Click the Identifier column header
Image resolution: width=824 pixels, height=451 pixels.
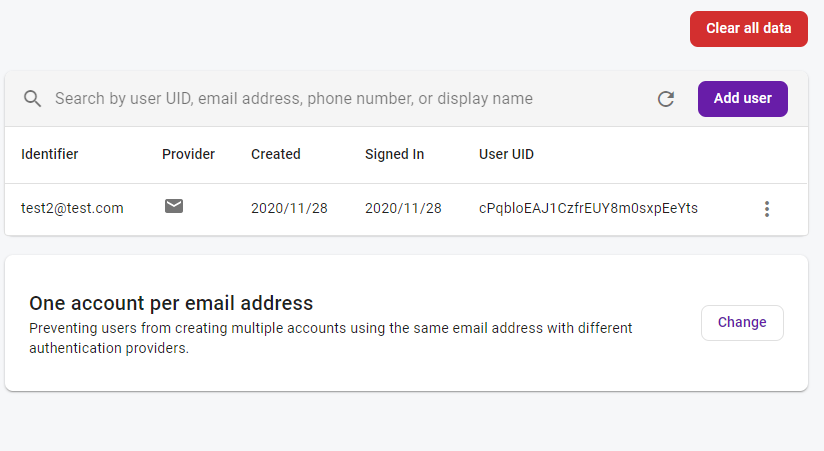(x=49, y=154)
